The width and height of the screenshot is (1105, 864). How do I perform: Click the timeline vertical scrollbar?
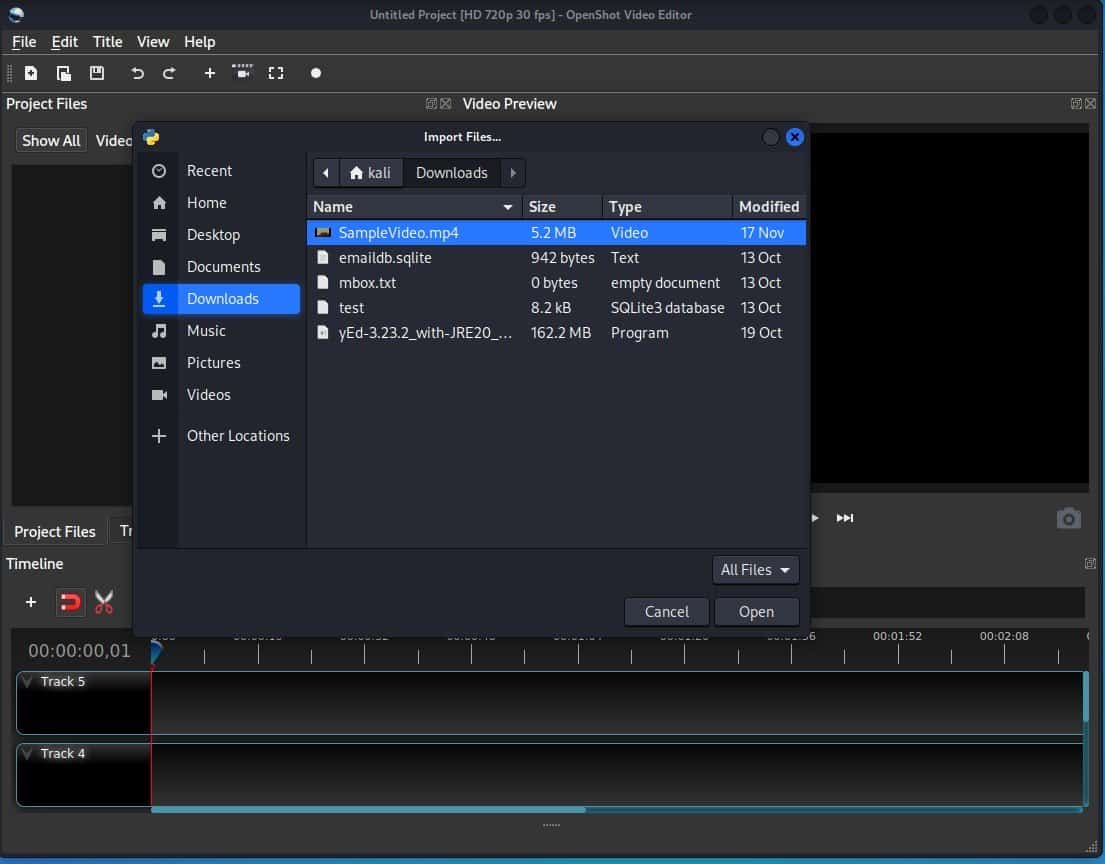(x=1085, y=698)
